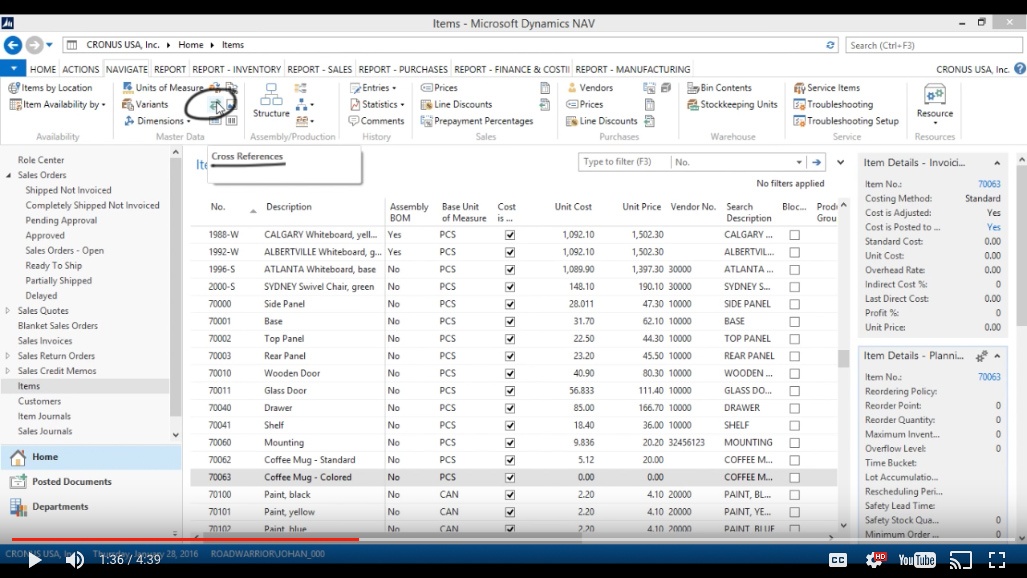1027x578 pixels.
Task: Open Customers in the navigation list
Action: click(39, 401)
